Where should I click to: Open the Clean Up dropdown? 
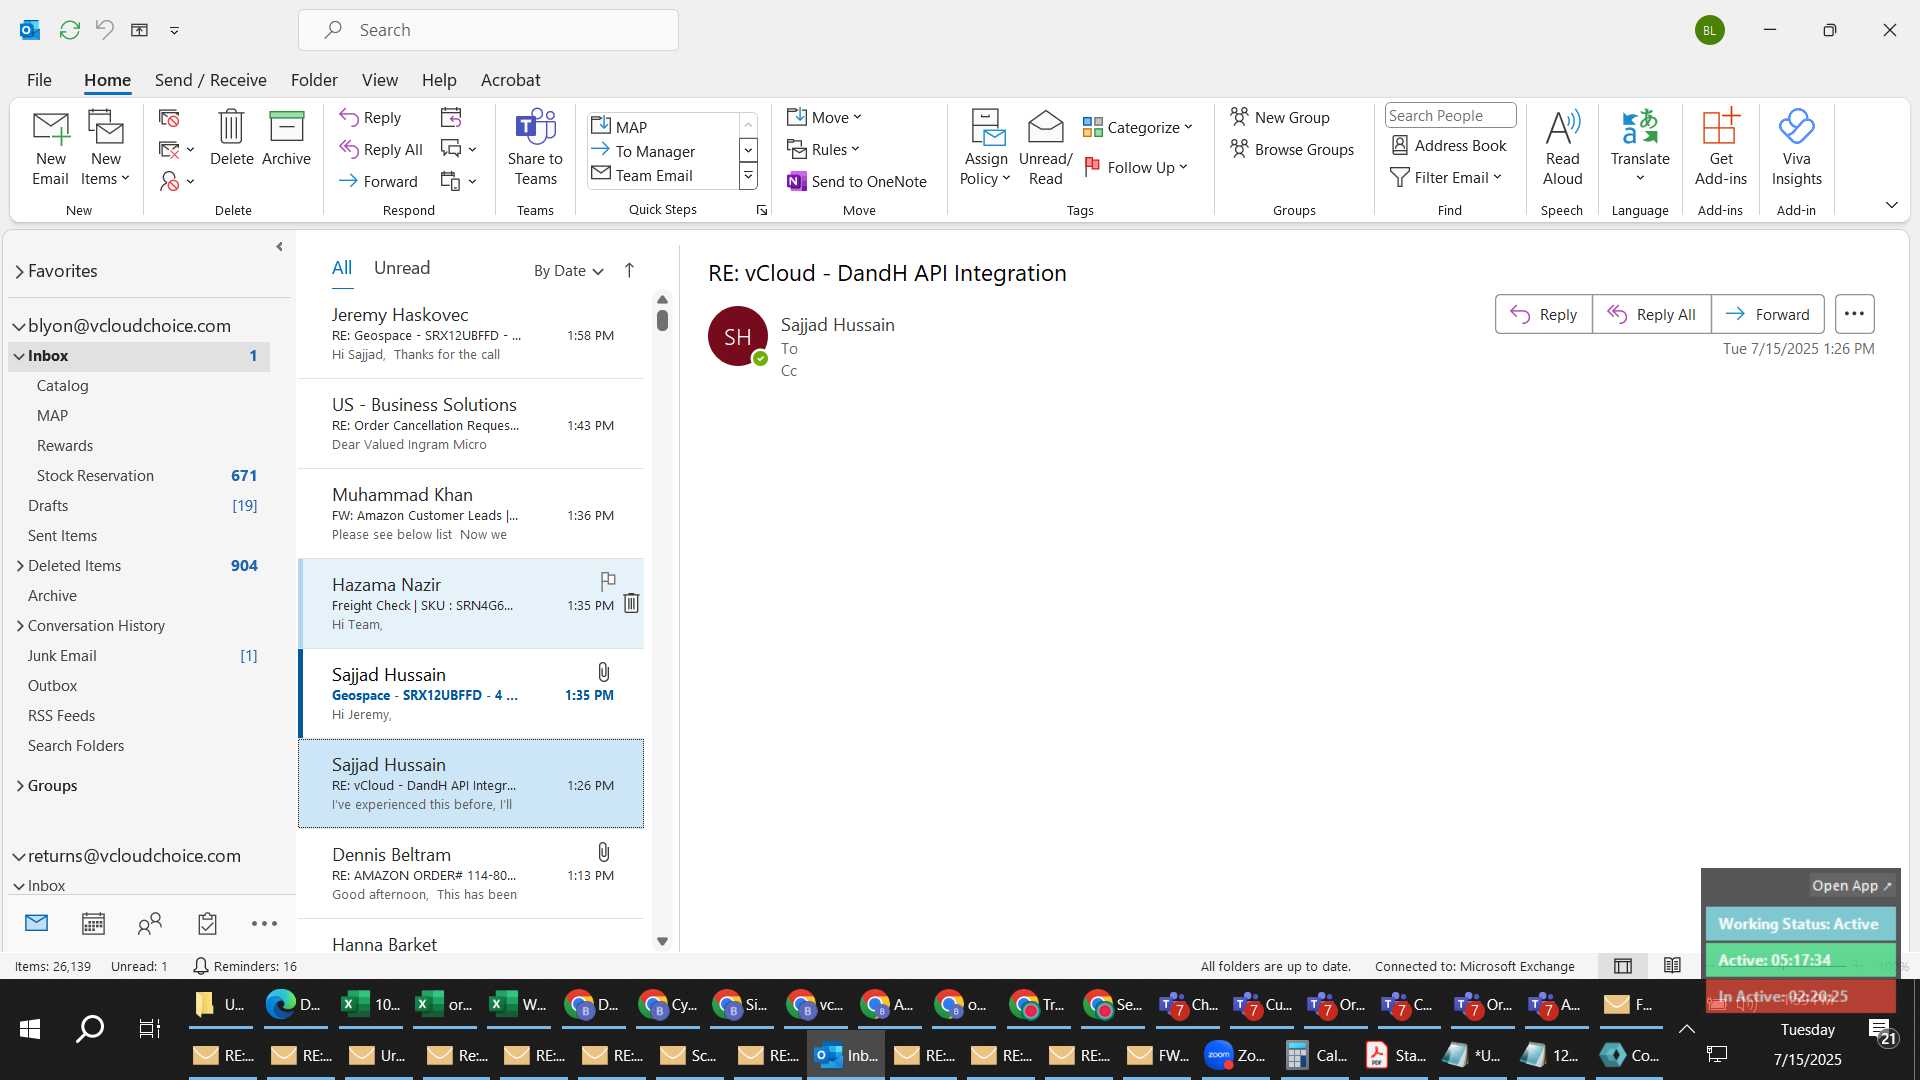[176, 150]
